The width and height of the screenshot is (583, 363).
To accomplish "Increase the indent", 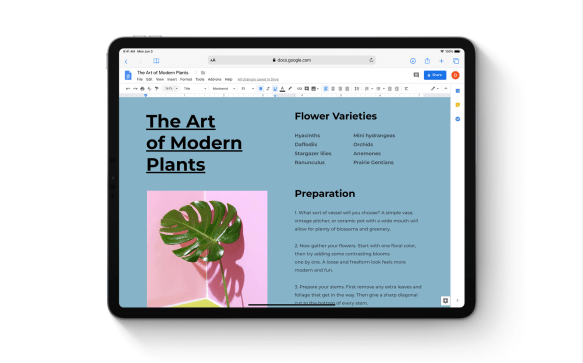I will pyautogui.click(x=397, y=89).
